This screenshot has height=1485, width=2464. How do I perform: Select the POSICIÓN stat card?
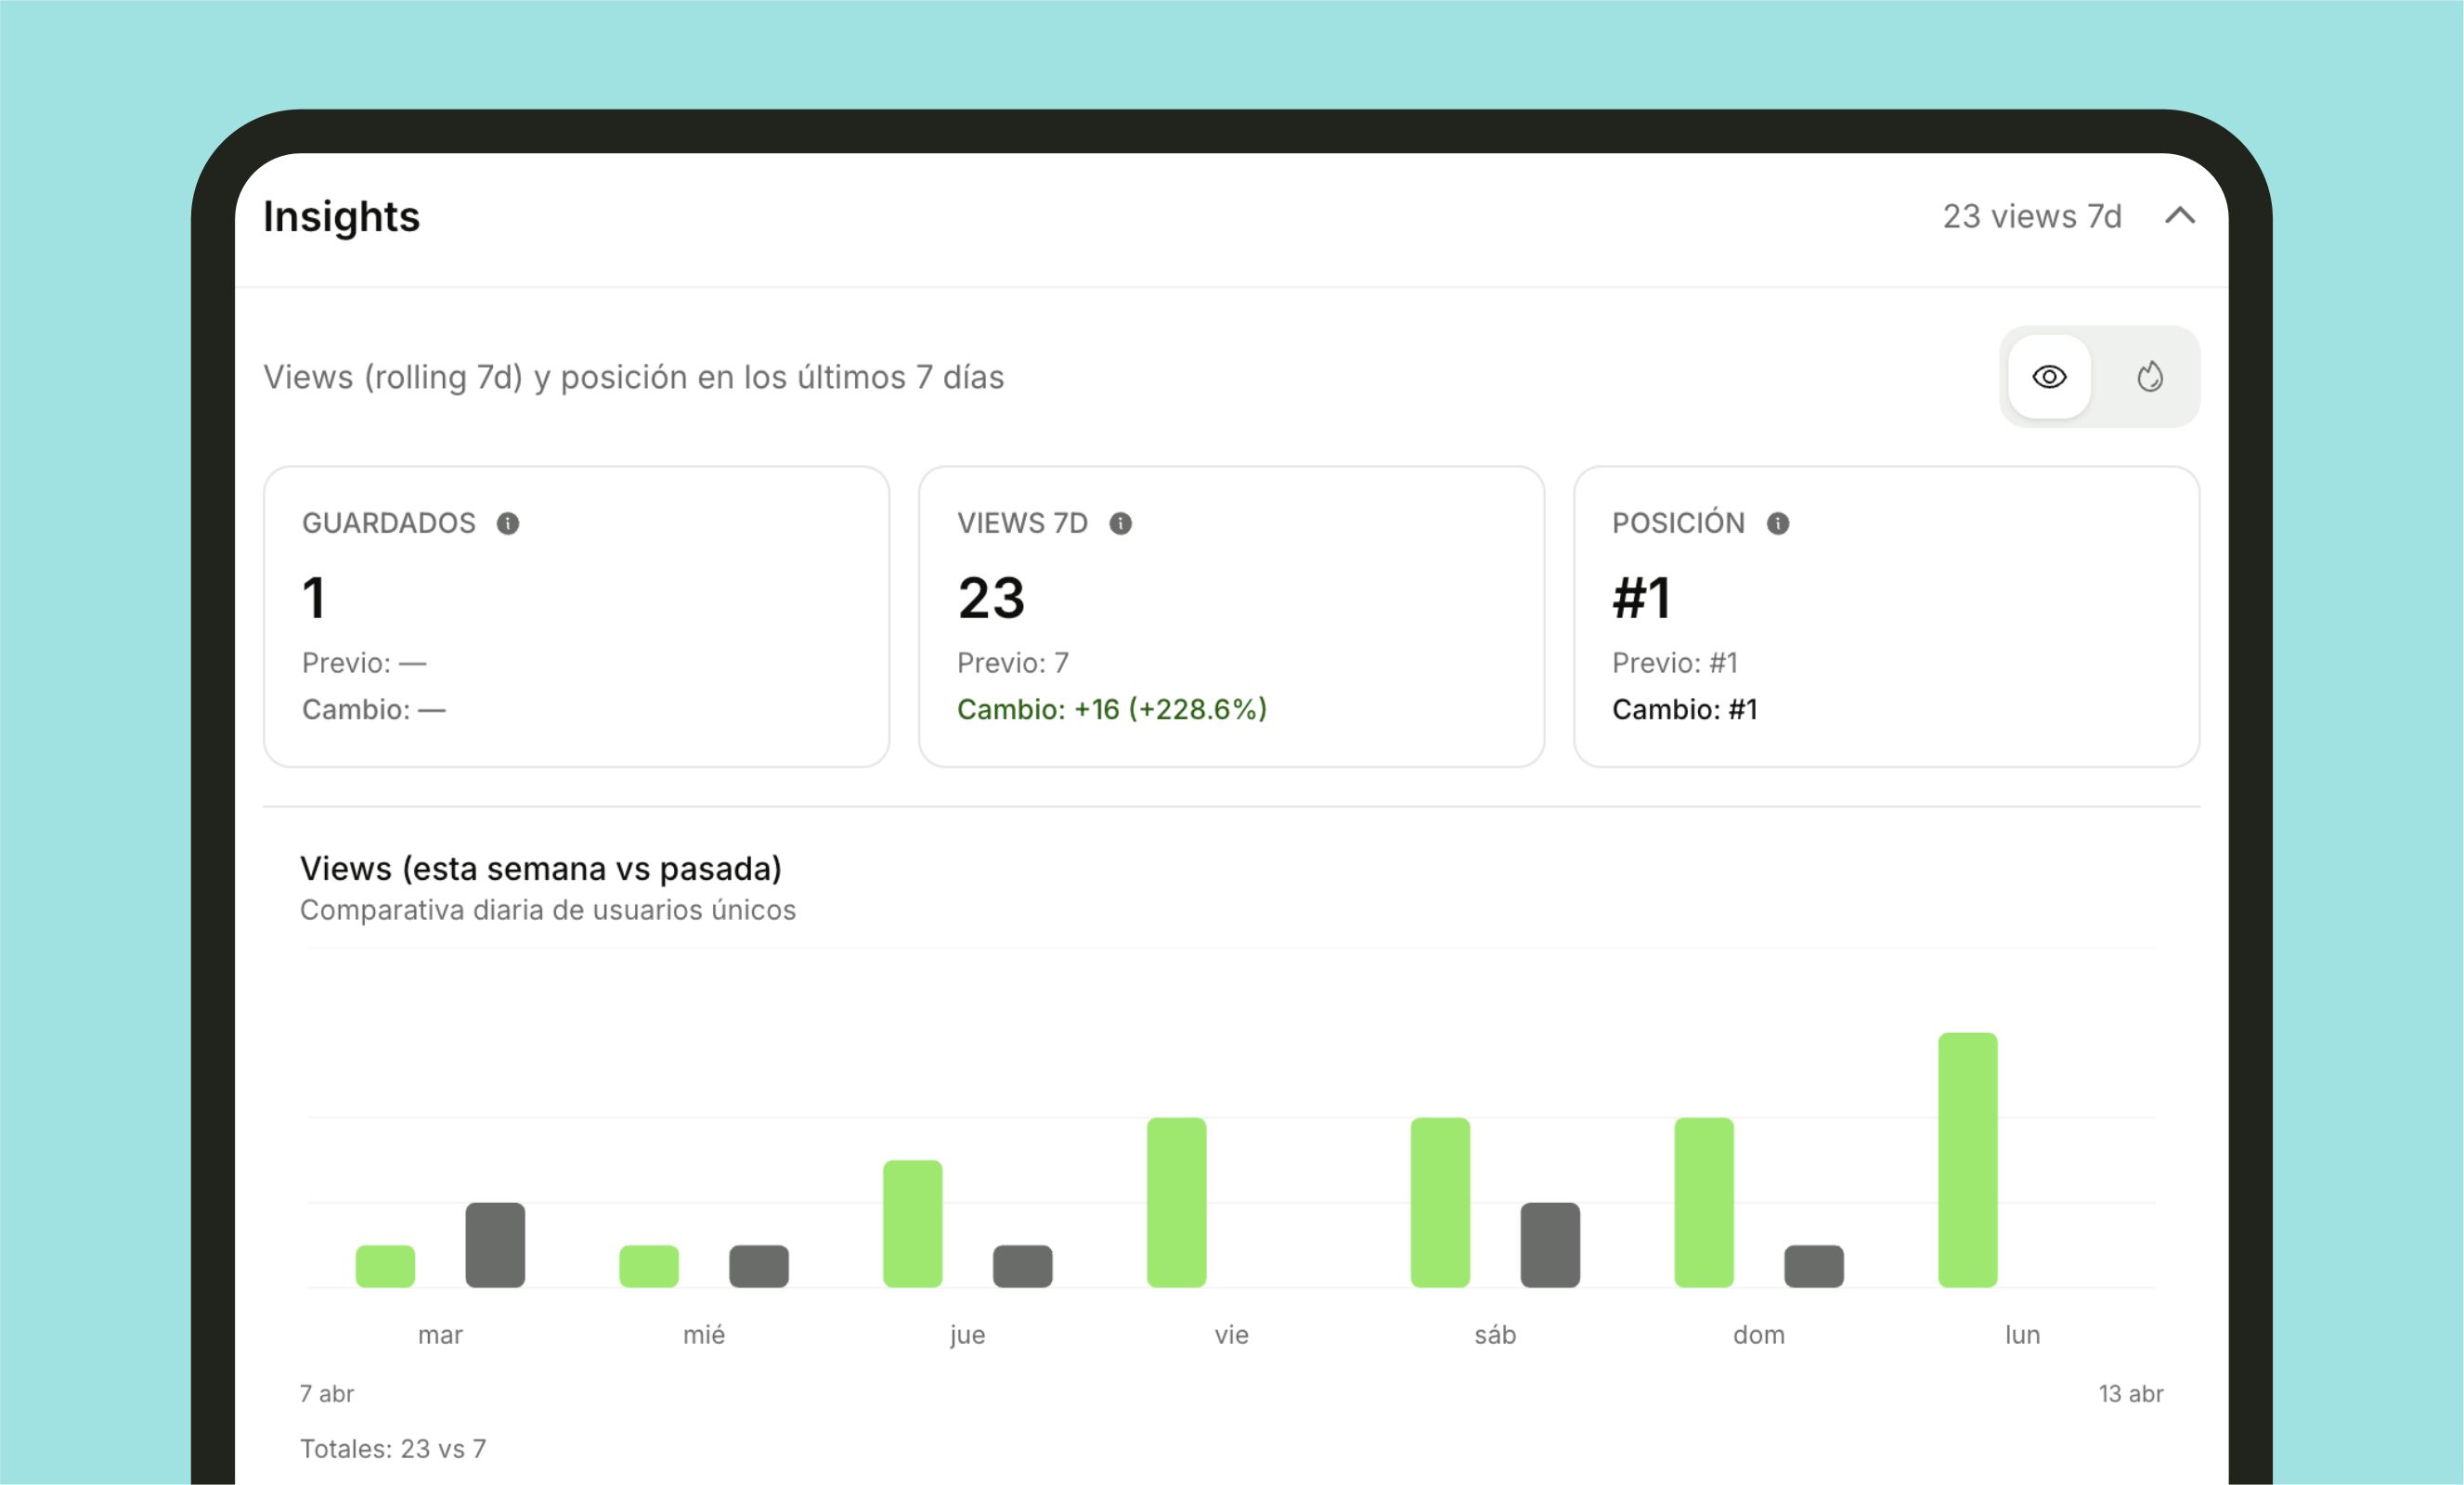tap(1886, 616)
